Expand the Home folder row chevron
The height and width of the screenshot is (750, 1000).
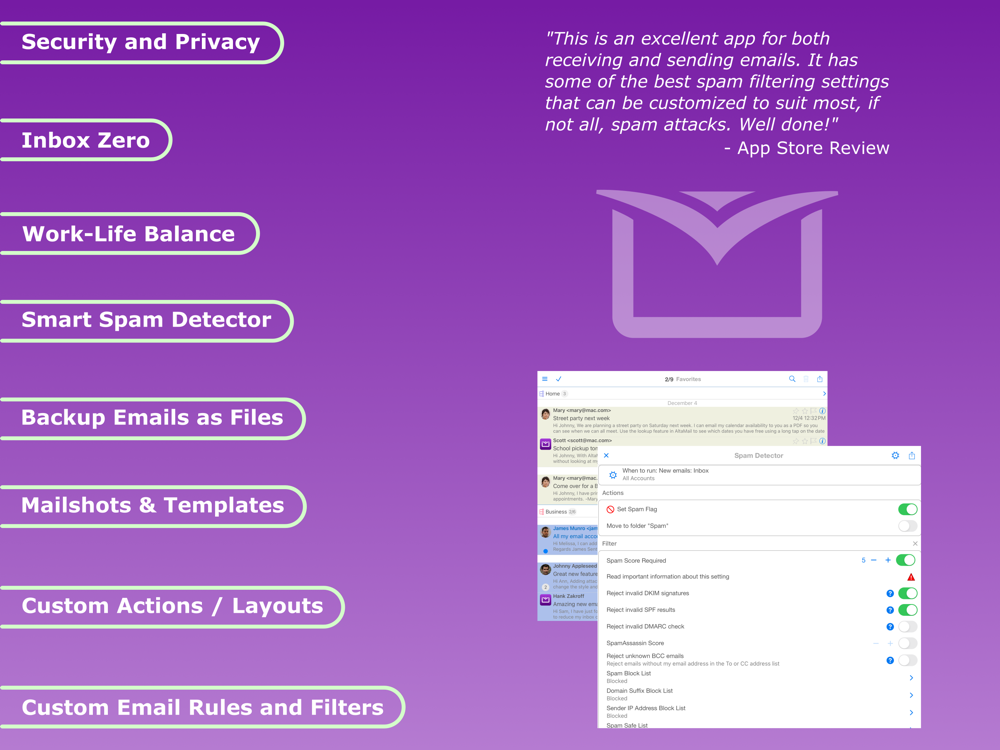824,394
